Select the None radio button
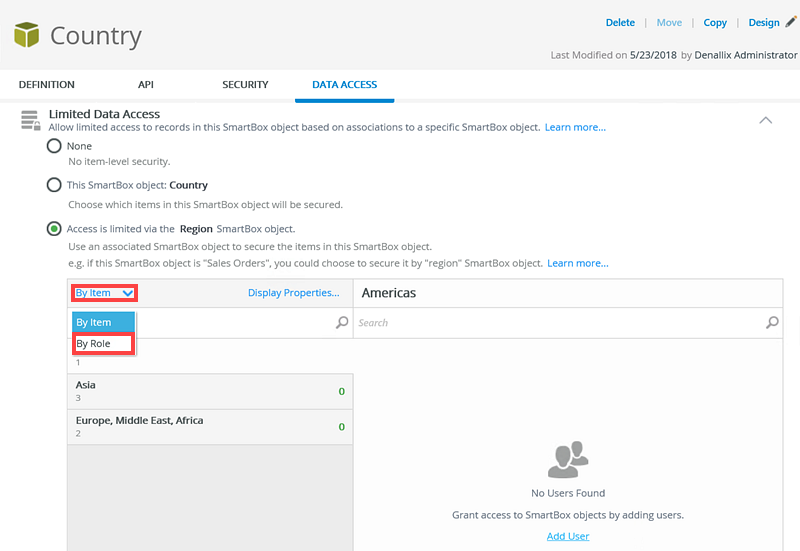Screen dimensions: 800x551 point(54,147)
